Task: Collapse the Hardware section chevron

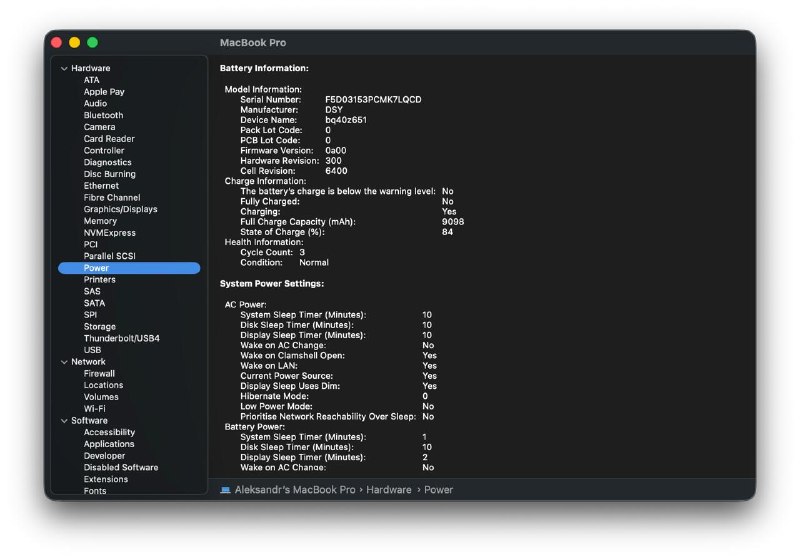Action: (x=64, y=69)
